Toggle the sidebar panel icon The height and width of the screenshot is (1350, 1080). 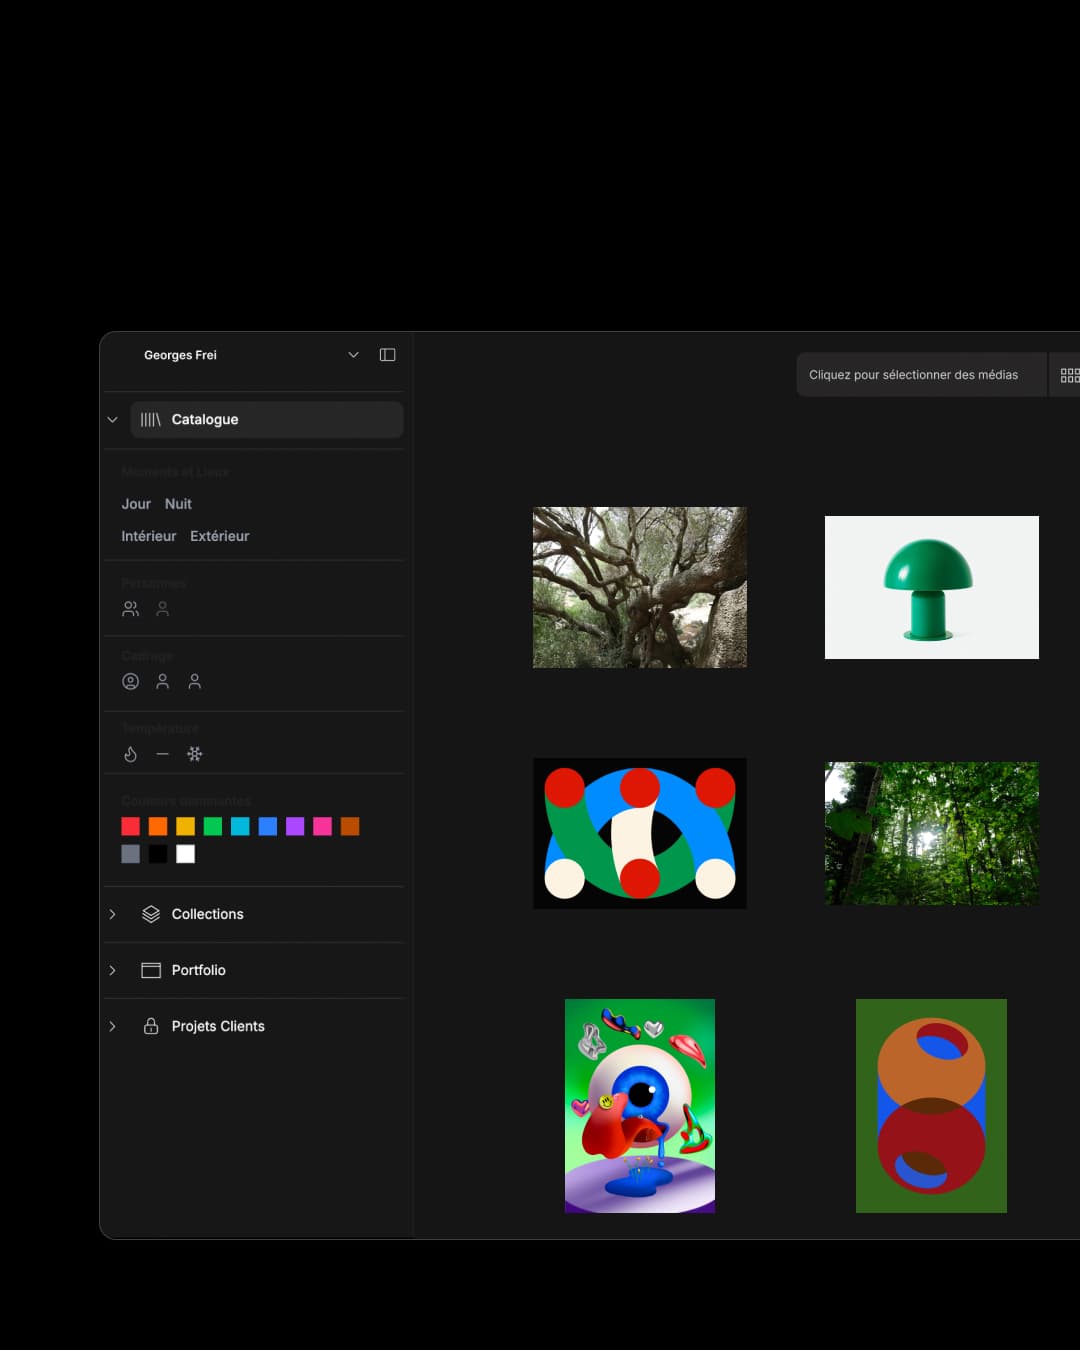[x=387, y=355]
